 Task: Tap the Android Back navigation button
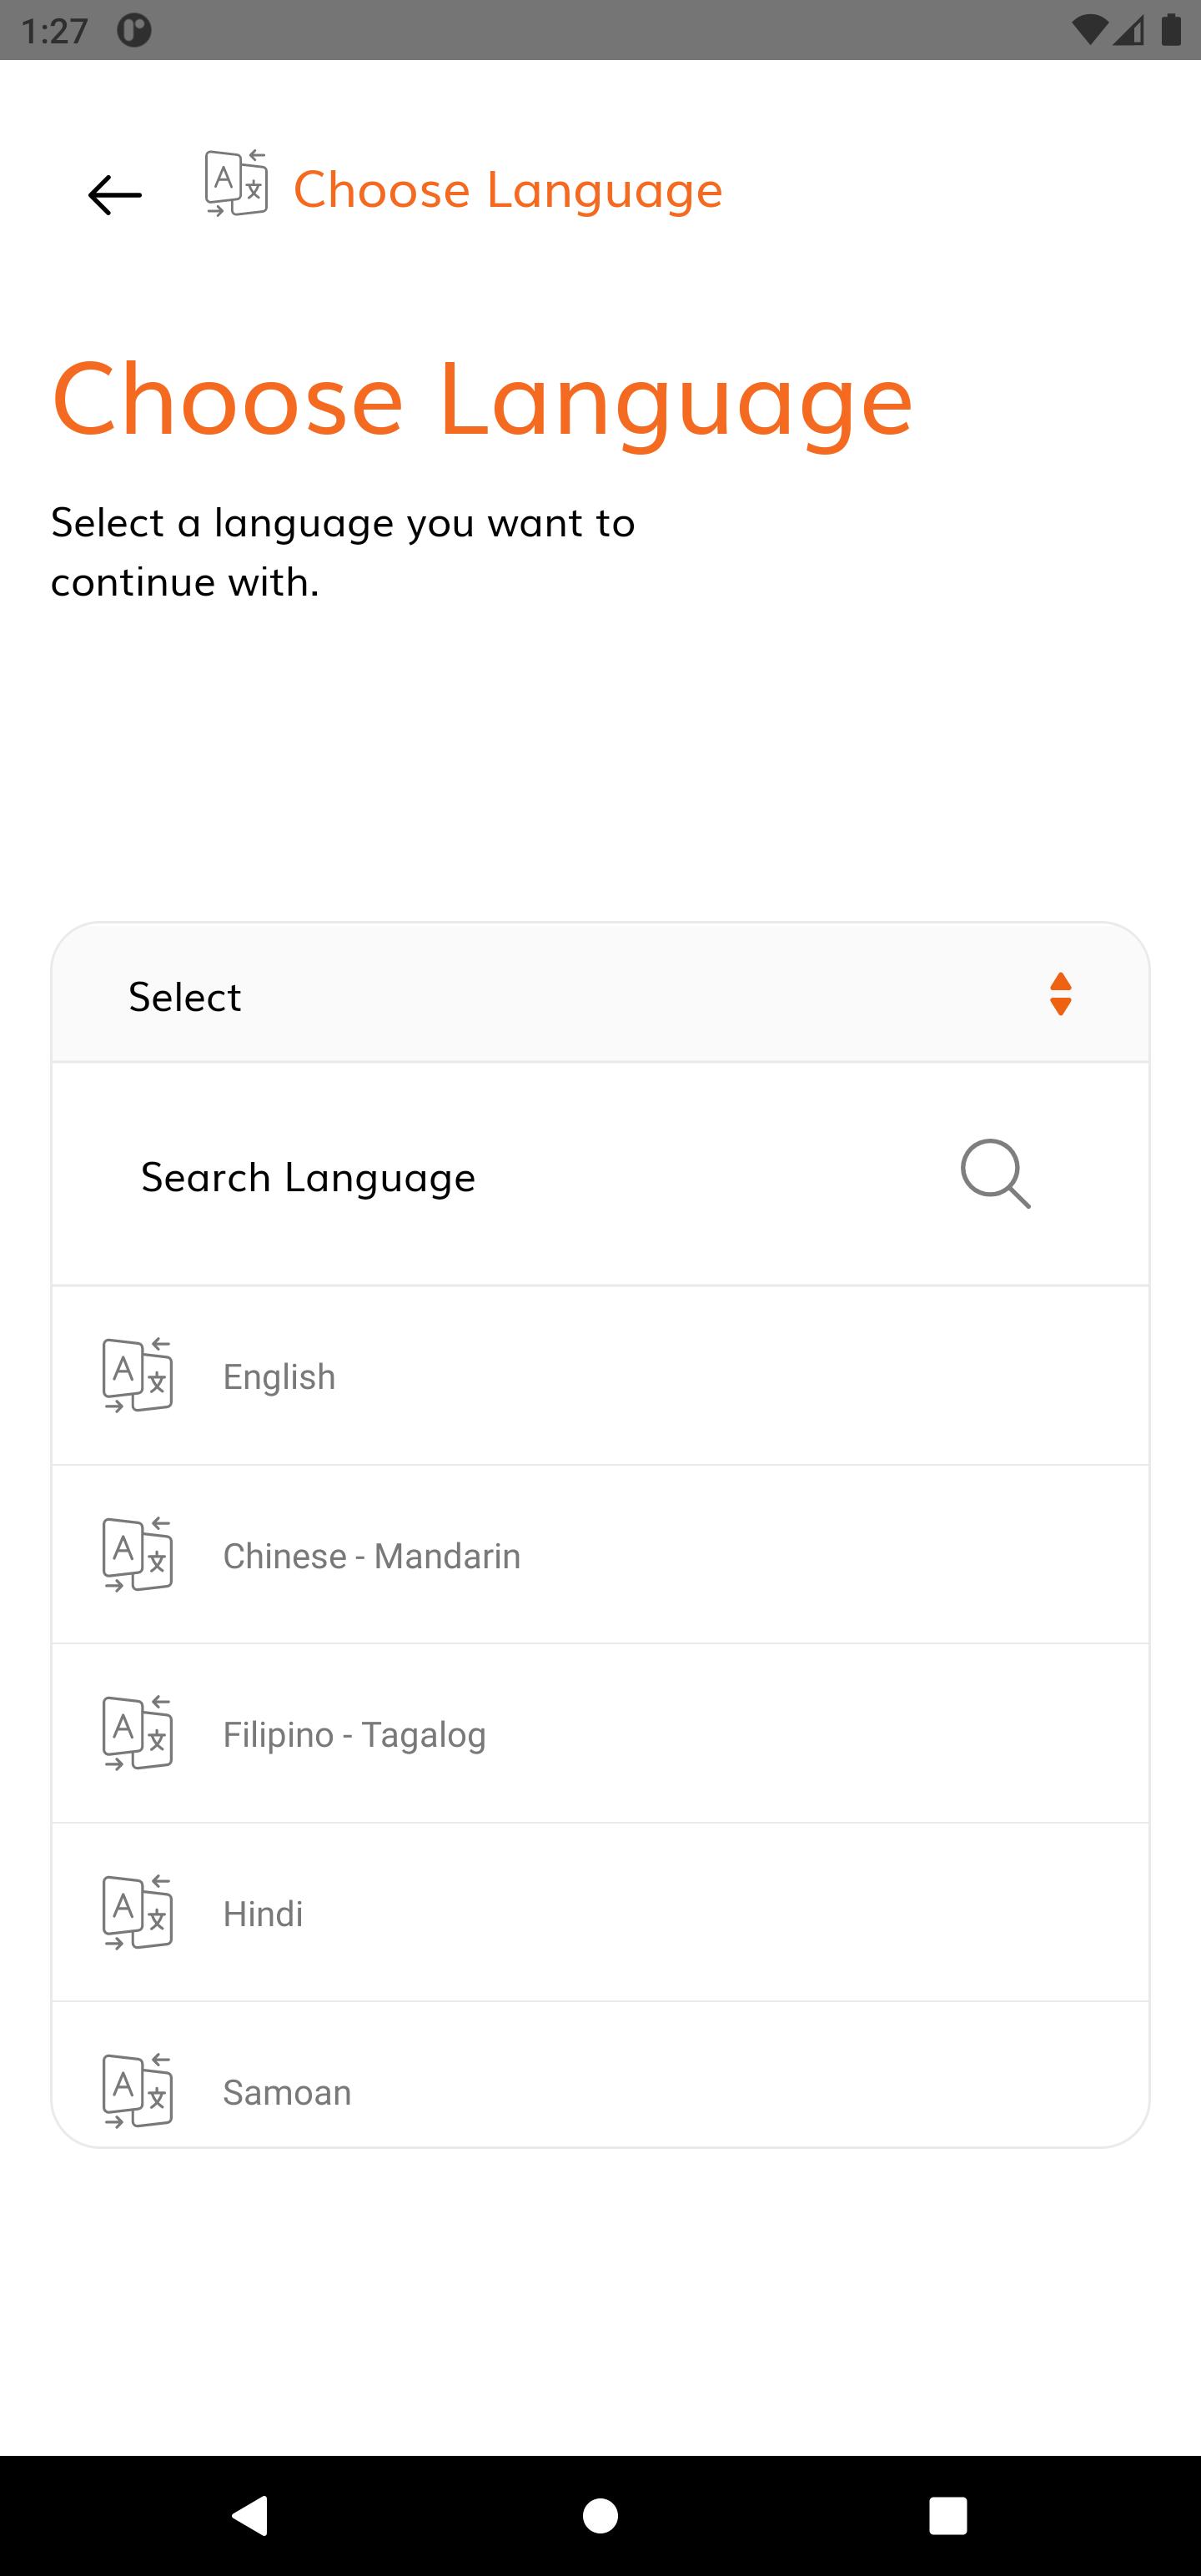tap(250, 2515)
